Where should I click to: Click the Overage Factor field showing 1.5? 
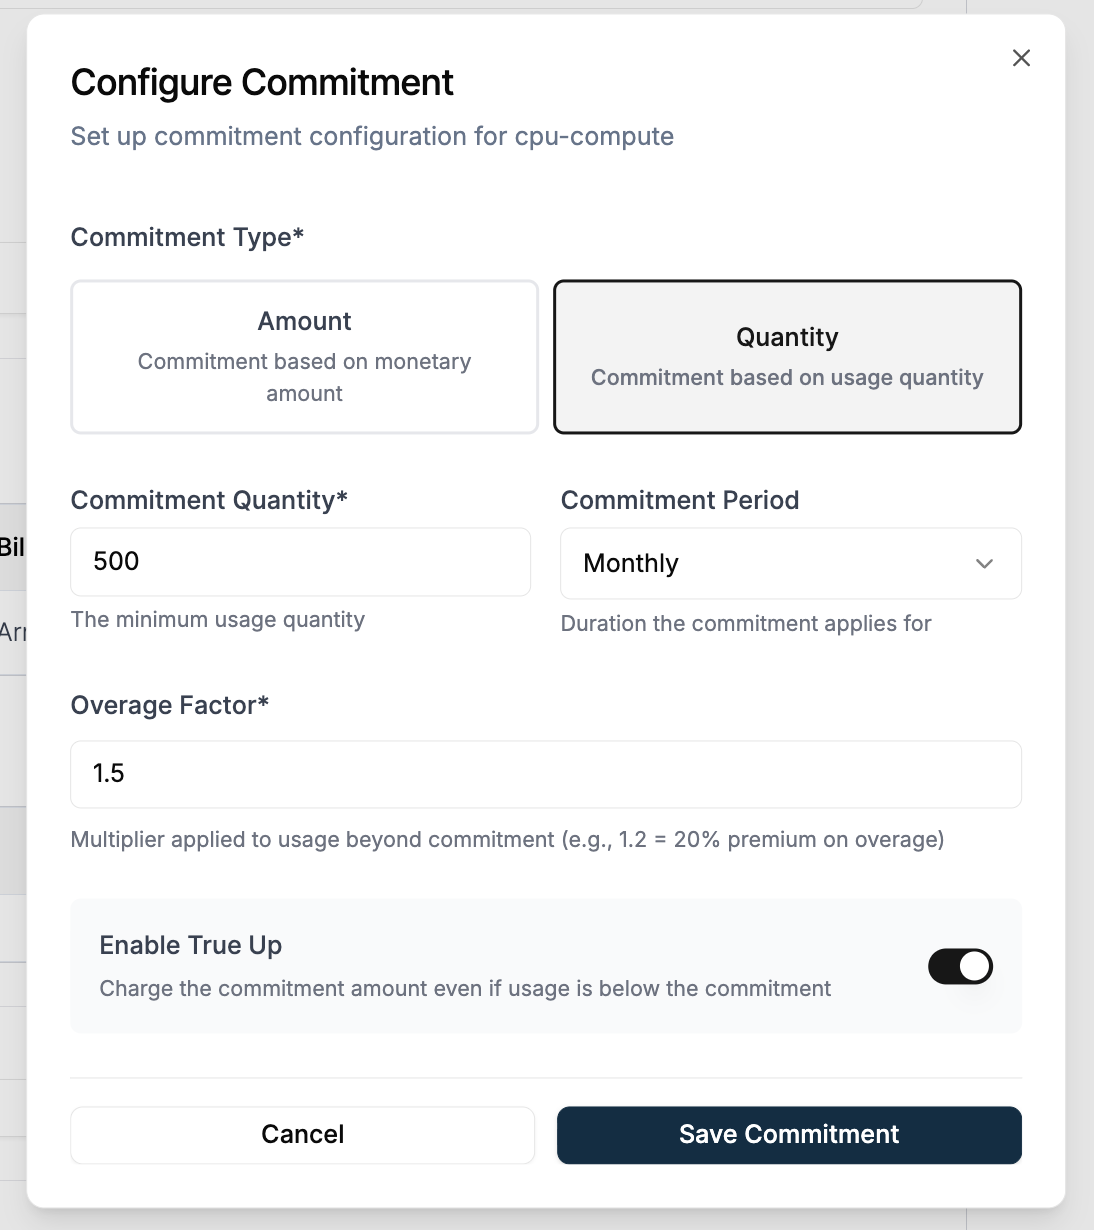(x=546, y=774)
